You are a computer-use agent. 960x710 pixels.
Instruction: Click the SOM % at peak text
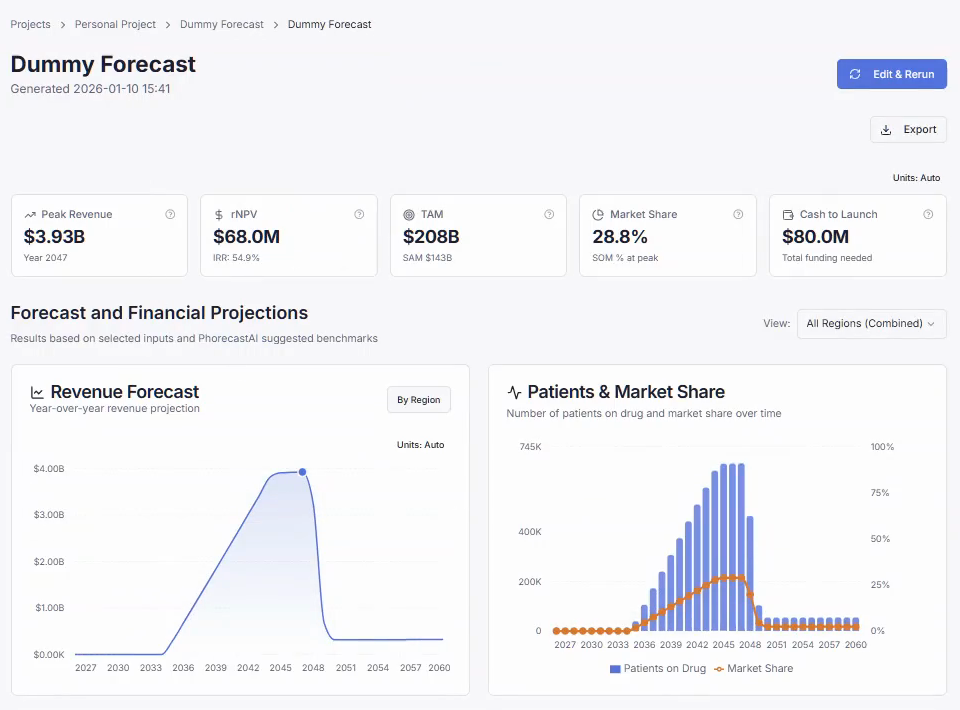625,258
